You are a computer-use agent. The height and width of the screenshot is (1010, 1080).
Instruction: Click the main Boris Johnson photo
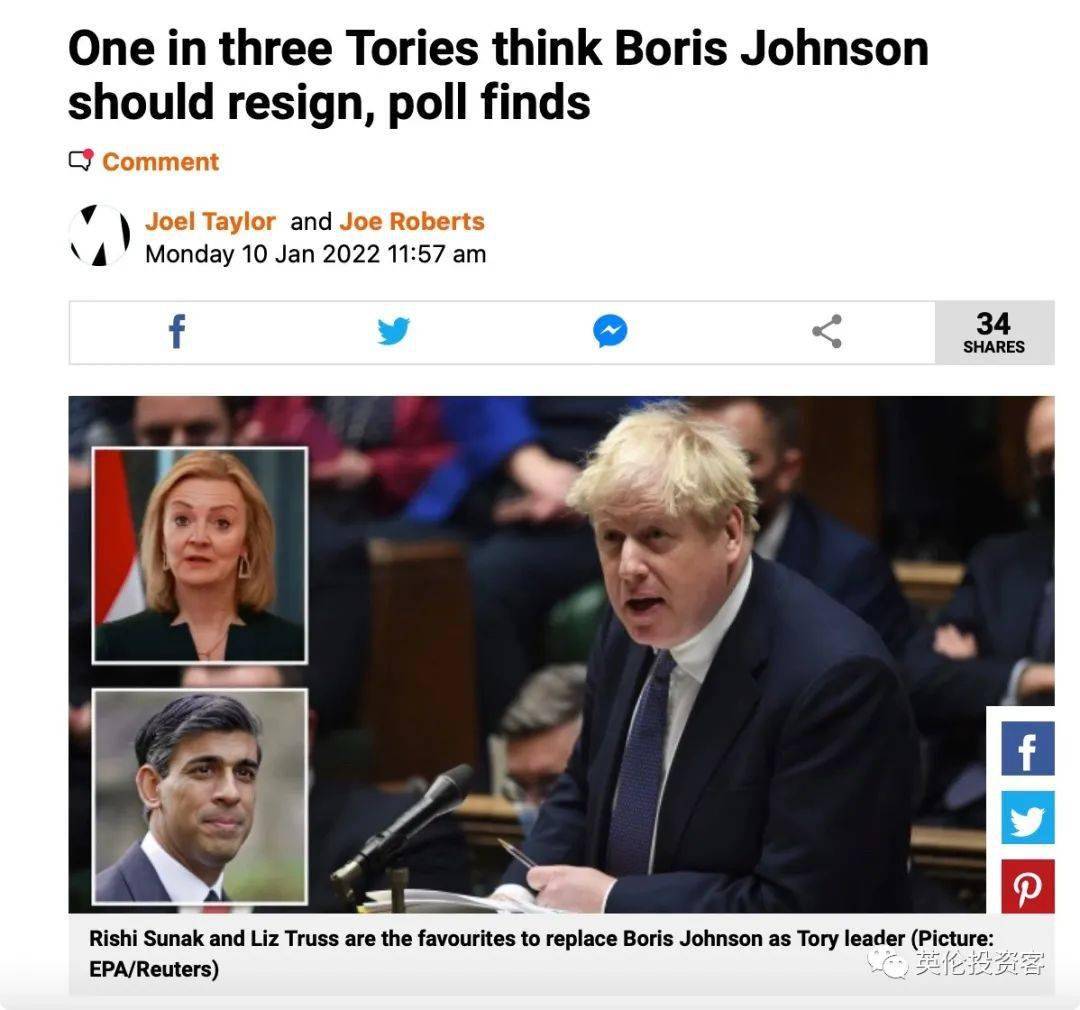click(682, 655)
